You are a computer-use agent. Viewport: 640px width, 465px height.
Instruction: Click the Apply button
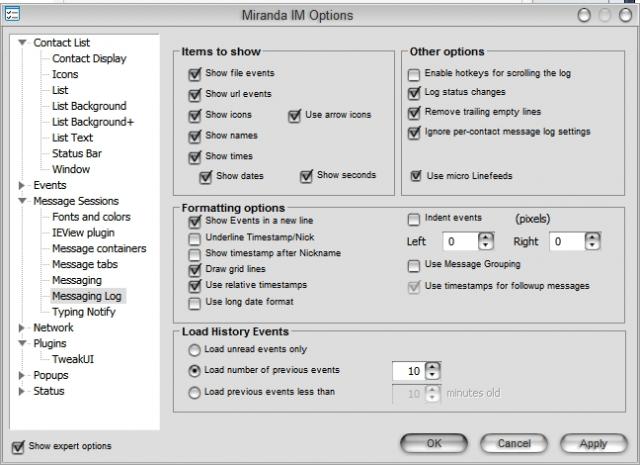(x=594, y=443)
